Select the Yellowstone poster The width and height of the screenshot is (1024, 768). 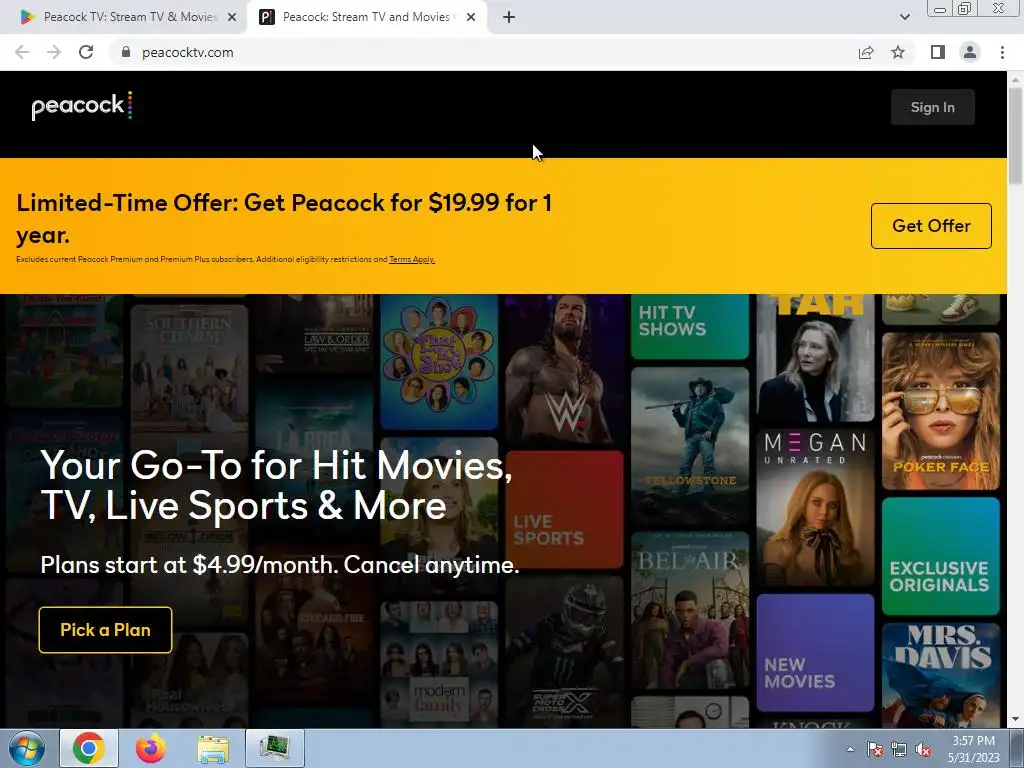coord(690,445)
